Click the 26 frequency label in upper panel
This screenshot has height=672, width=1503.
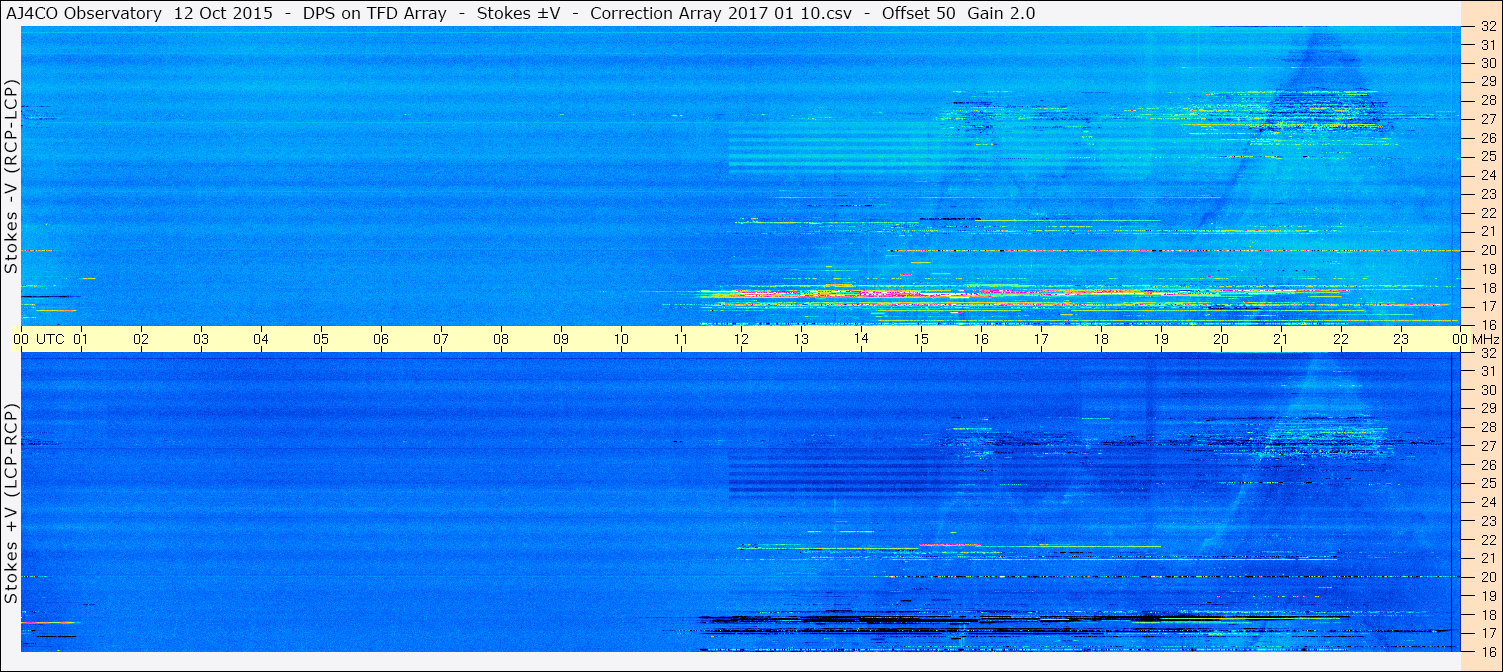pyautogui.click(x=1487, y=138)
